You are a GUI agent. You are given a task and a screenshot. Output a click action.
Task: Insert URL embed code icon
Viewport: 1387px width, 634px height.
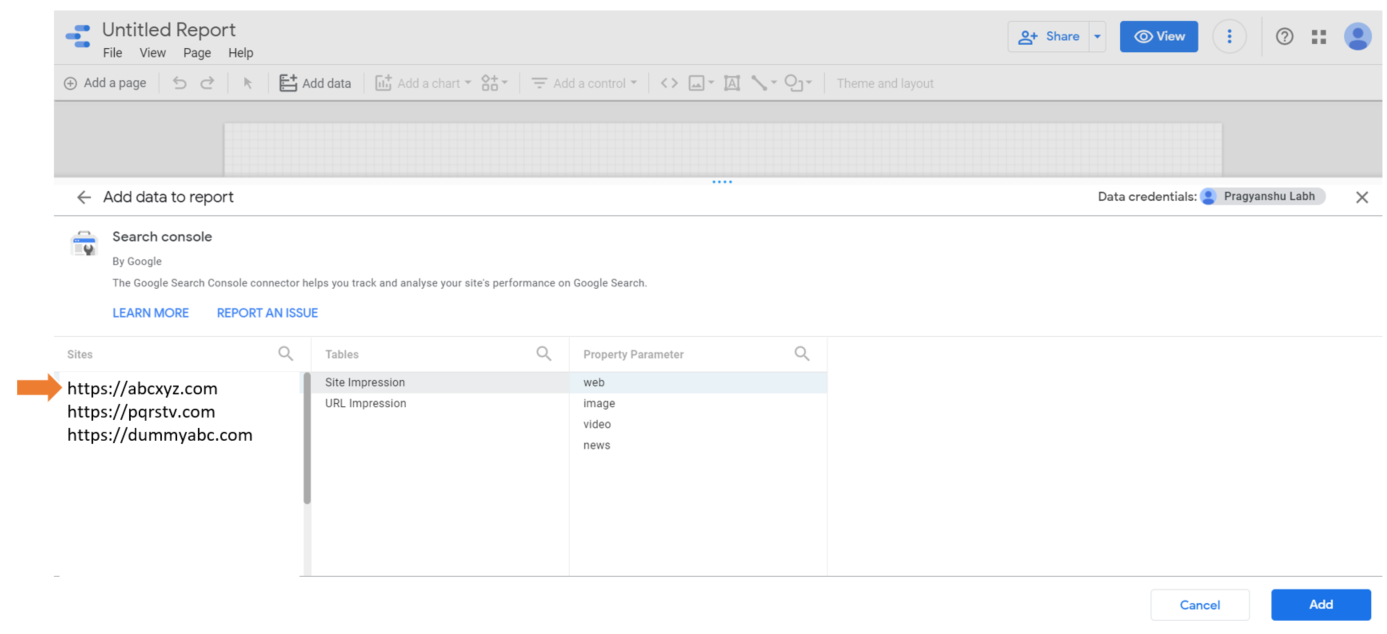[669, 83]
